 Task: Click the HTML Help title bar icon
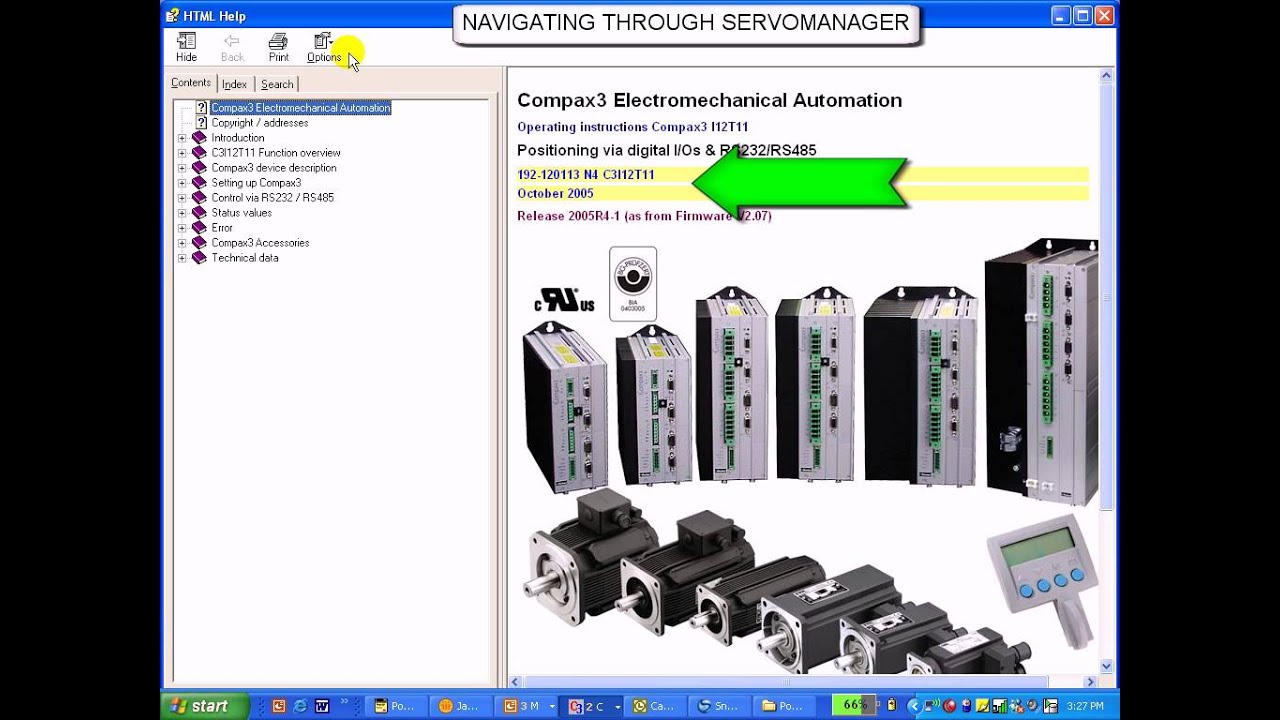point(173,16)
